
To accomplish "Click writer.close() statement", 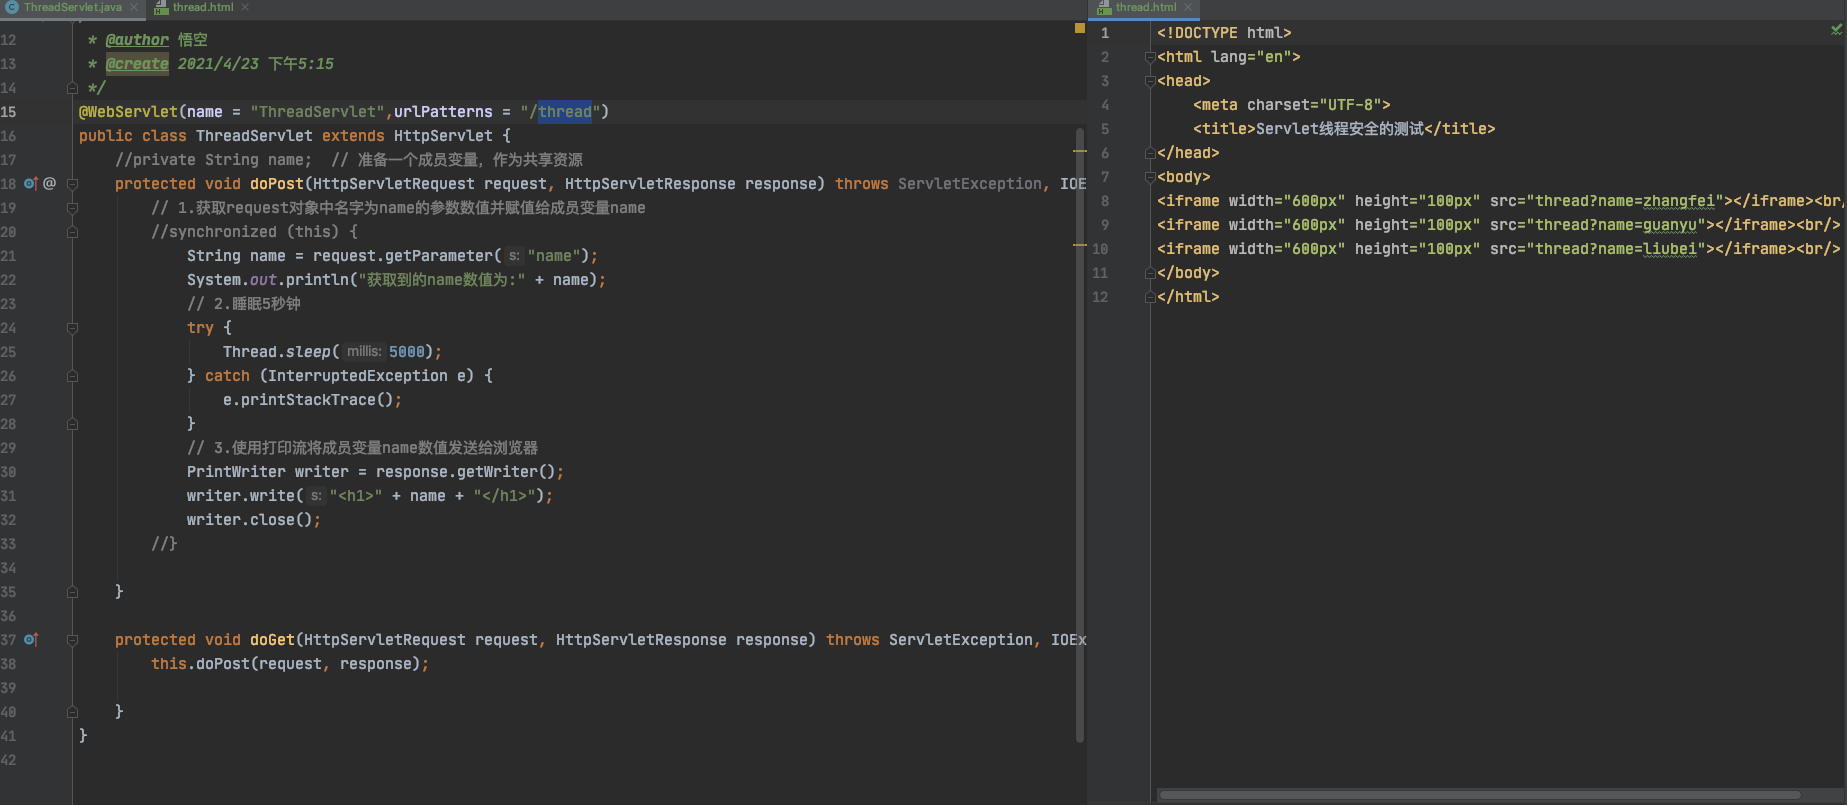I will (x=254, y=520).
